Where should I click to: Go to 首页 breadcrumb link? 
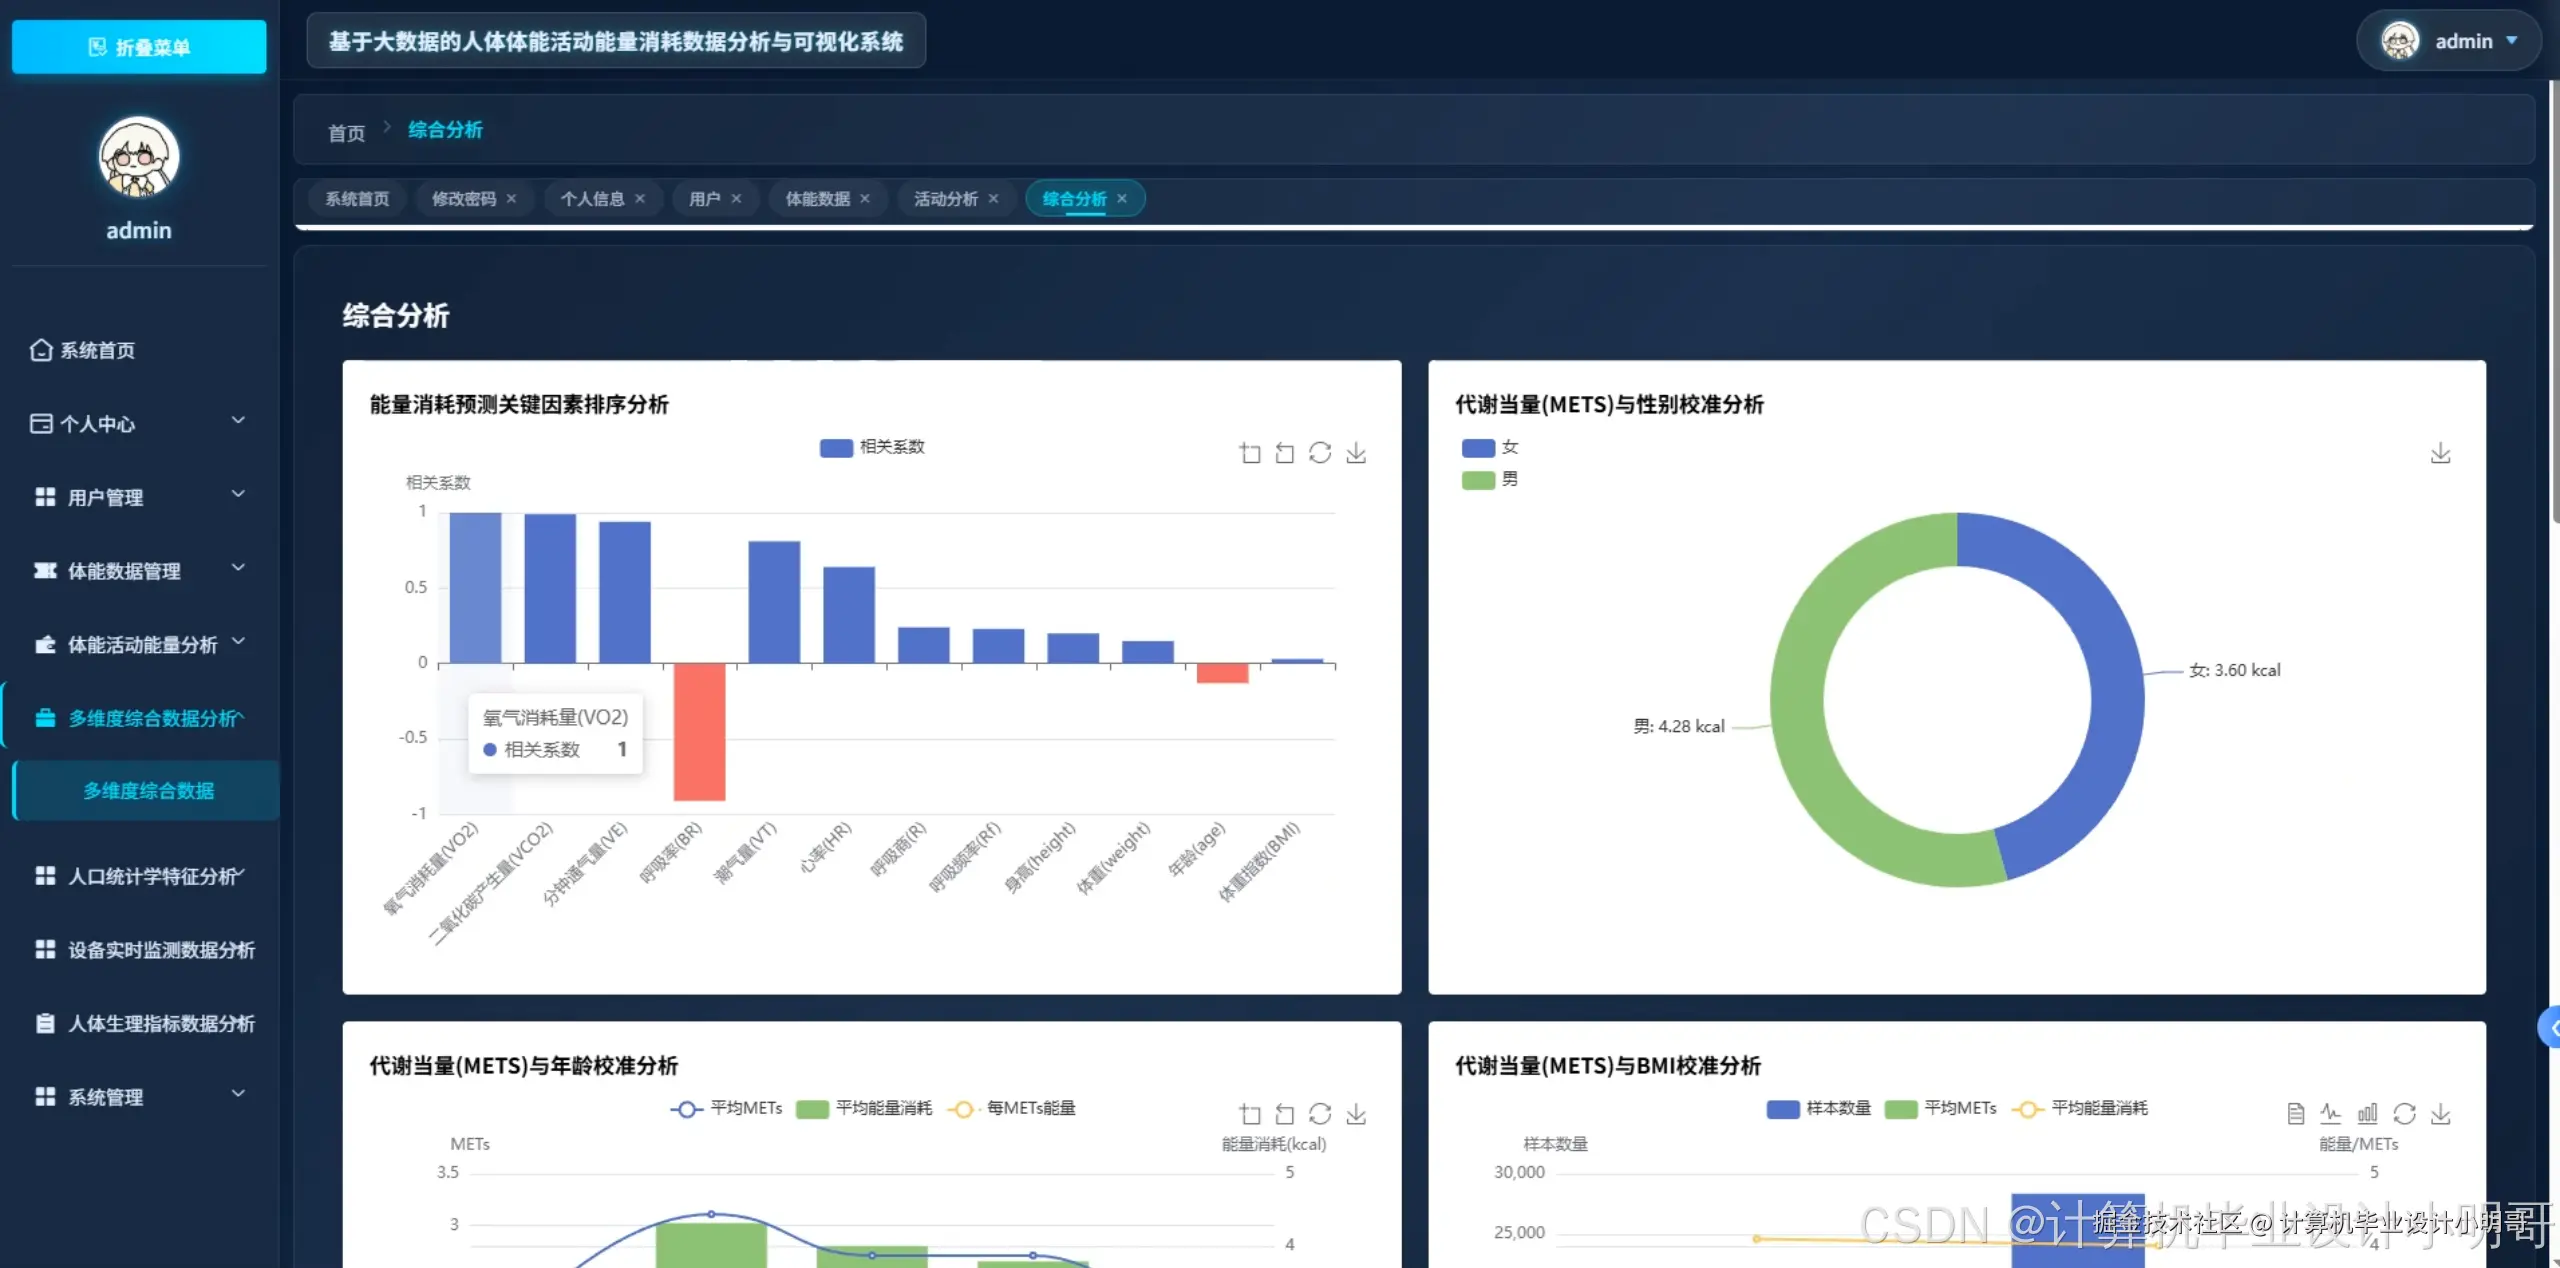click(x=346, y=132)
